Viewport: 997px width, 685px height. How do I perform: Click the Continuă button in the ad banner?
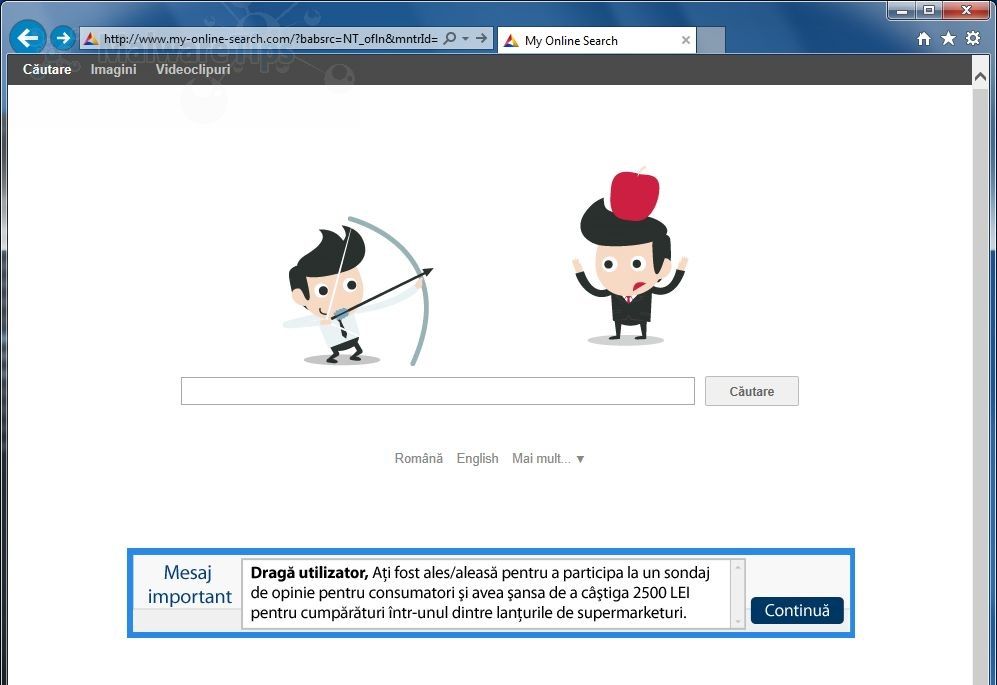pyautogui.click(x=797, y=611)
